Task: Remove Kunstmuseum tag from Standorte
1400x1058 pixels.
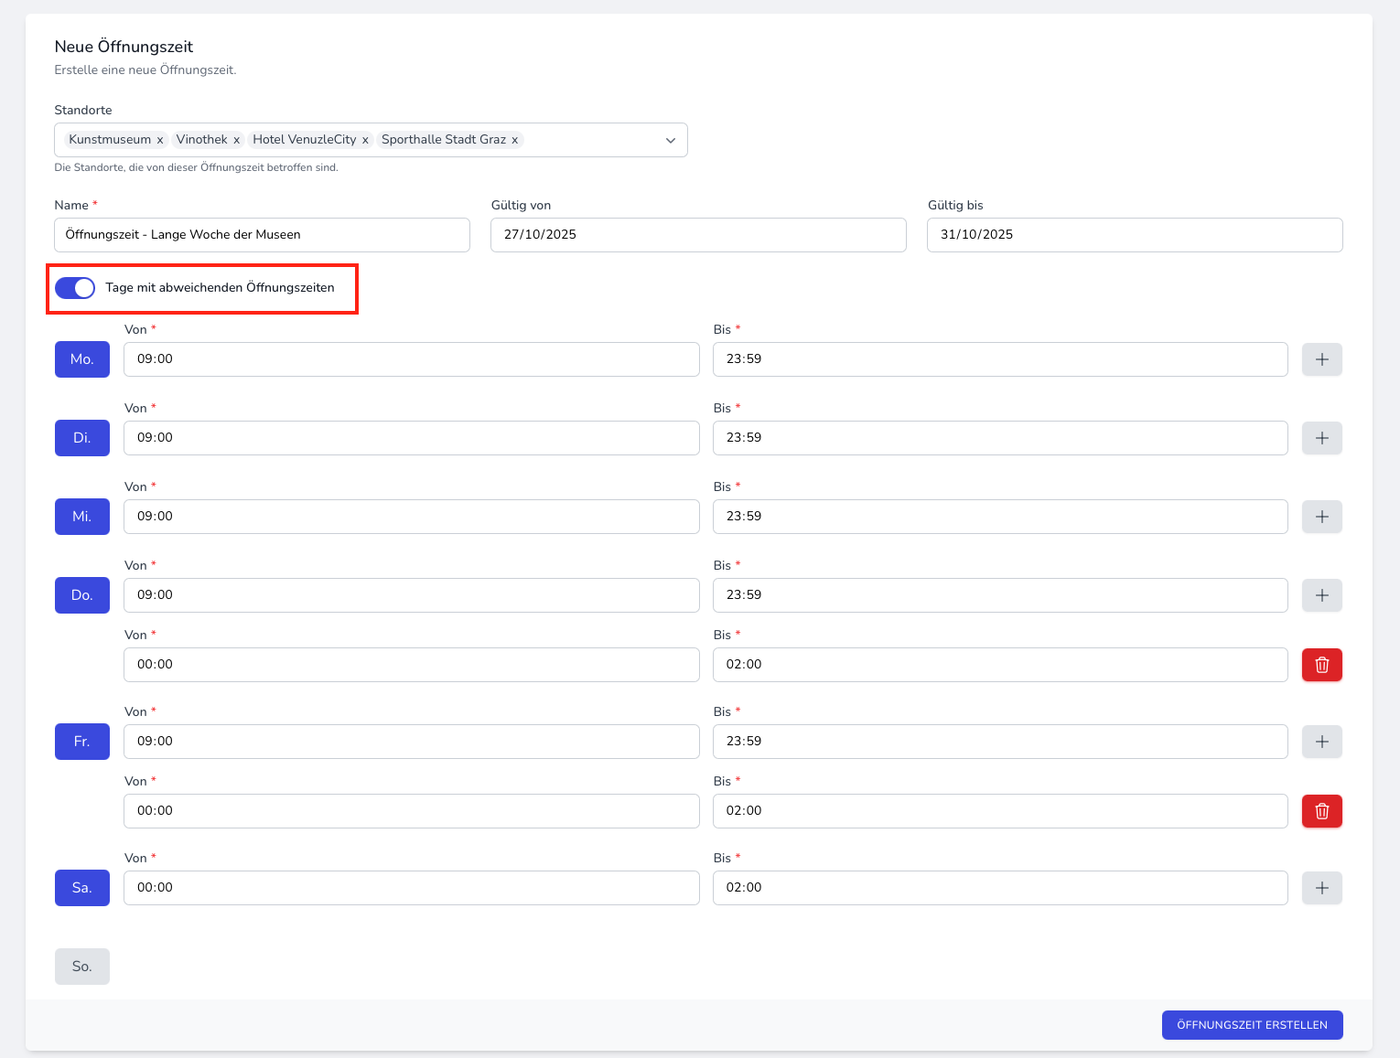Action: [x=160, y=141]
